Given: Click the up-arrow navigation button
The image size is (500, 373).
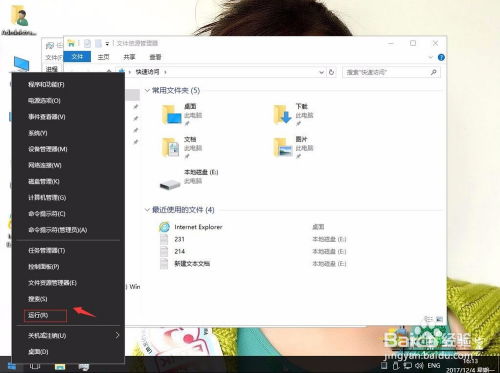Looking at the screenshot, I should coord(109,72).
